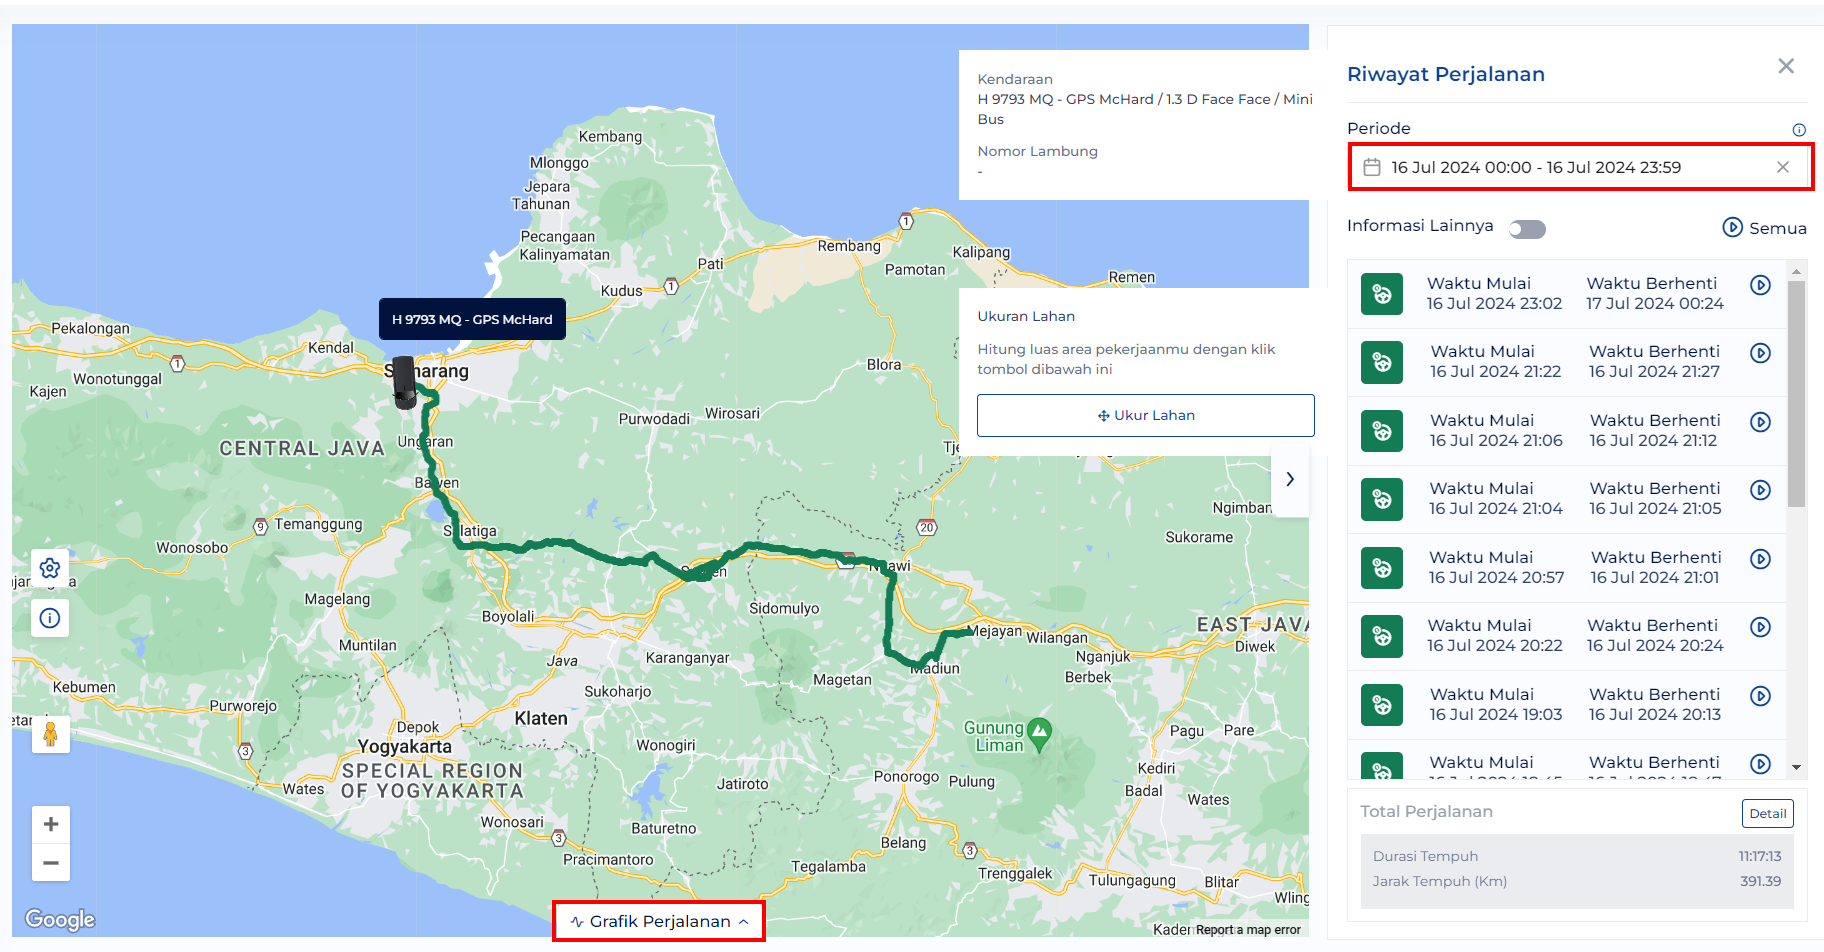Click Waktu Berhenti 16 Jul 2024 20:13
Viewport: 1824px width, 952px height.
[x=1655, y=704]
